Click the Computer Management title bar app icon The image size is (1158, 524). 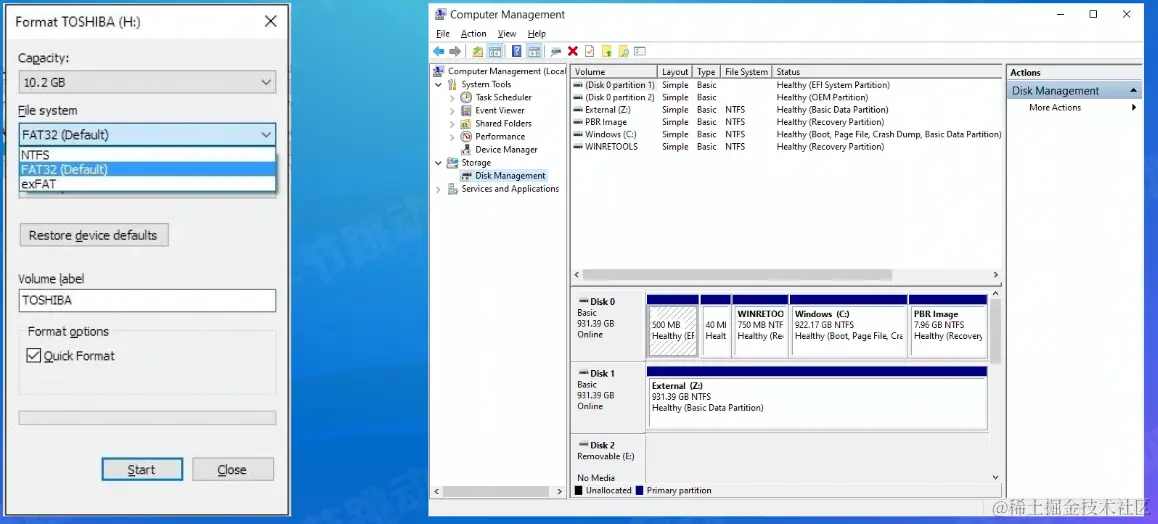(x=440, y=14)
